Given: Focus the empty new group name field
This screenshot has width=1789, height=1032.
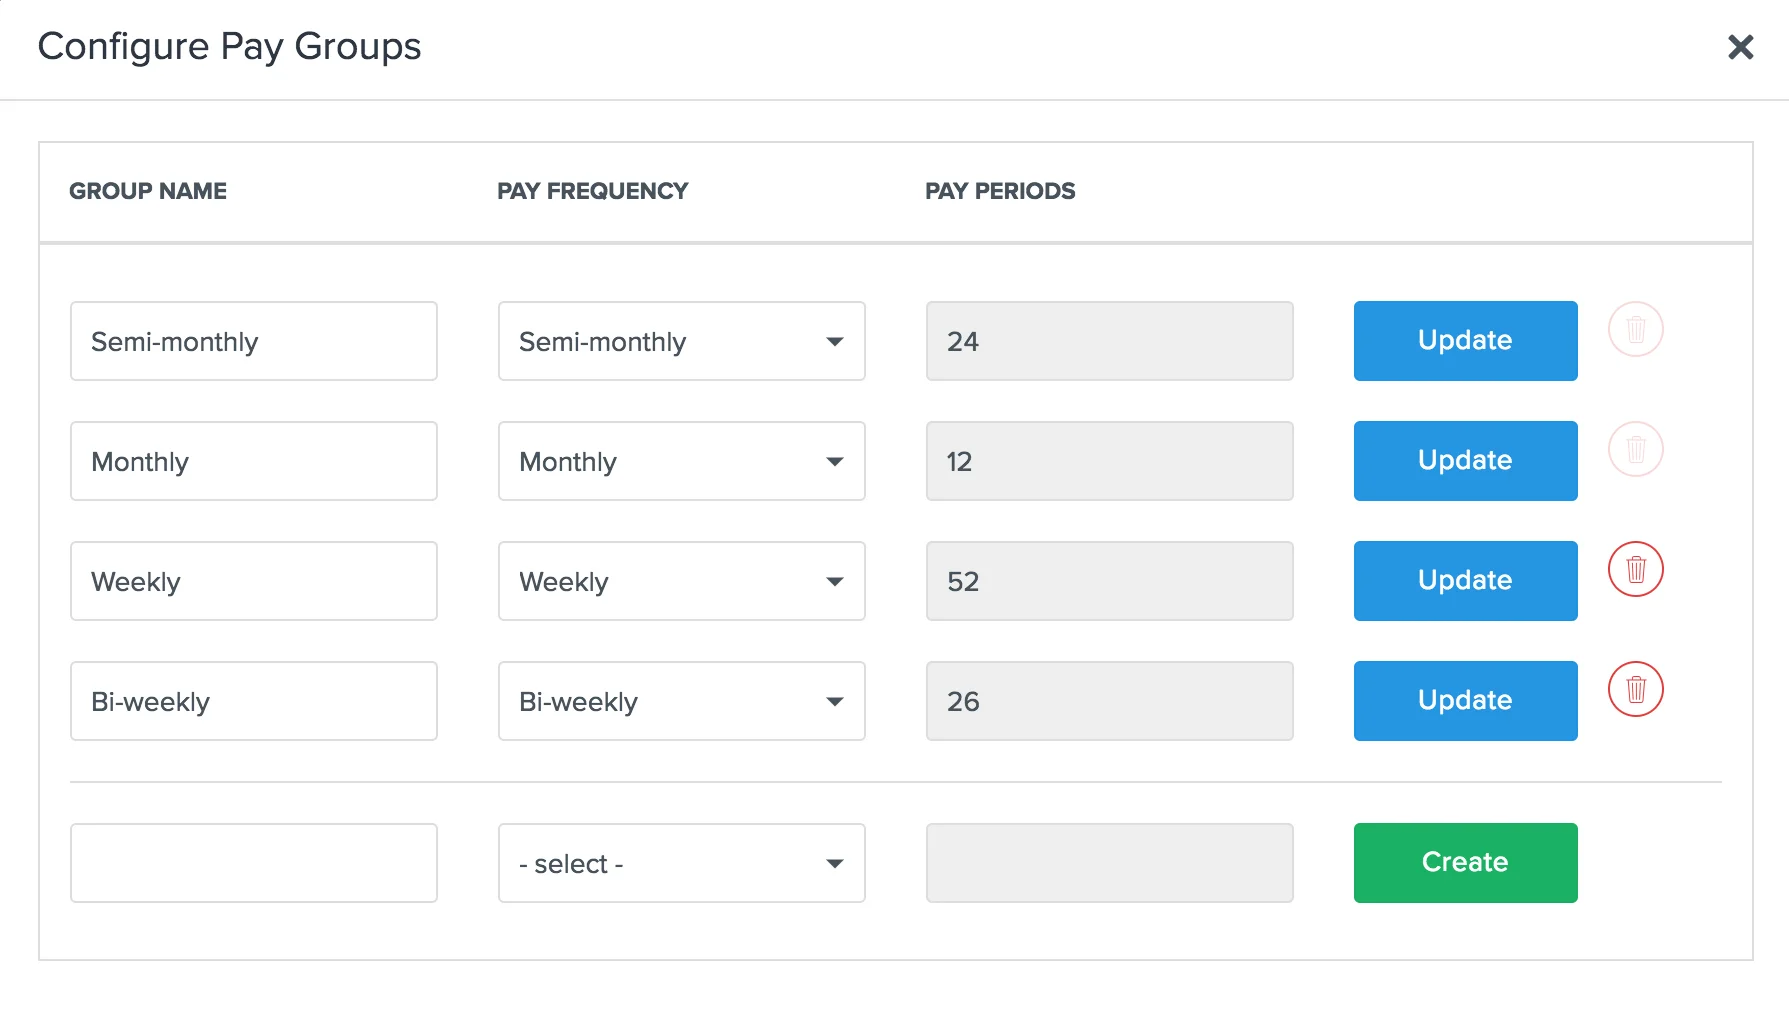Looking at the screenshot, I should pyautogui.click(x=254, y=863).
